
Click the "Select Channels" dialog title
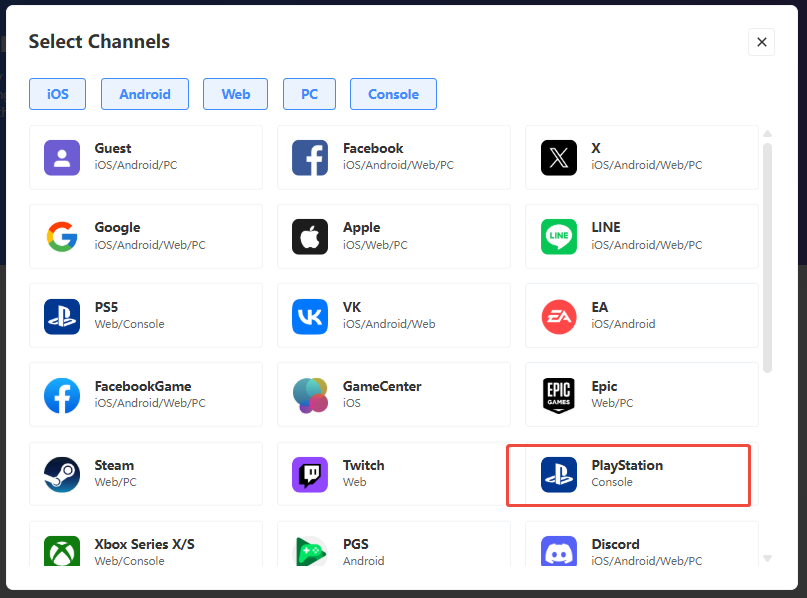(99, 42)
